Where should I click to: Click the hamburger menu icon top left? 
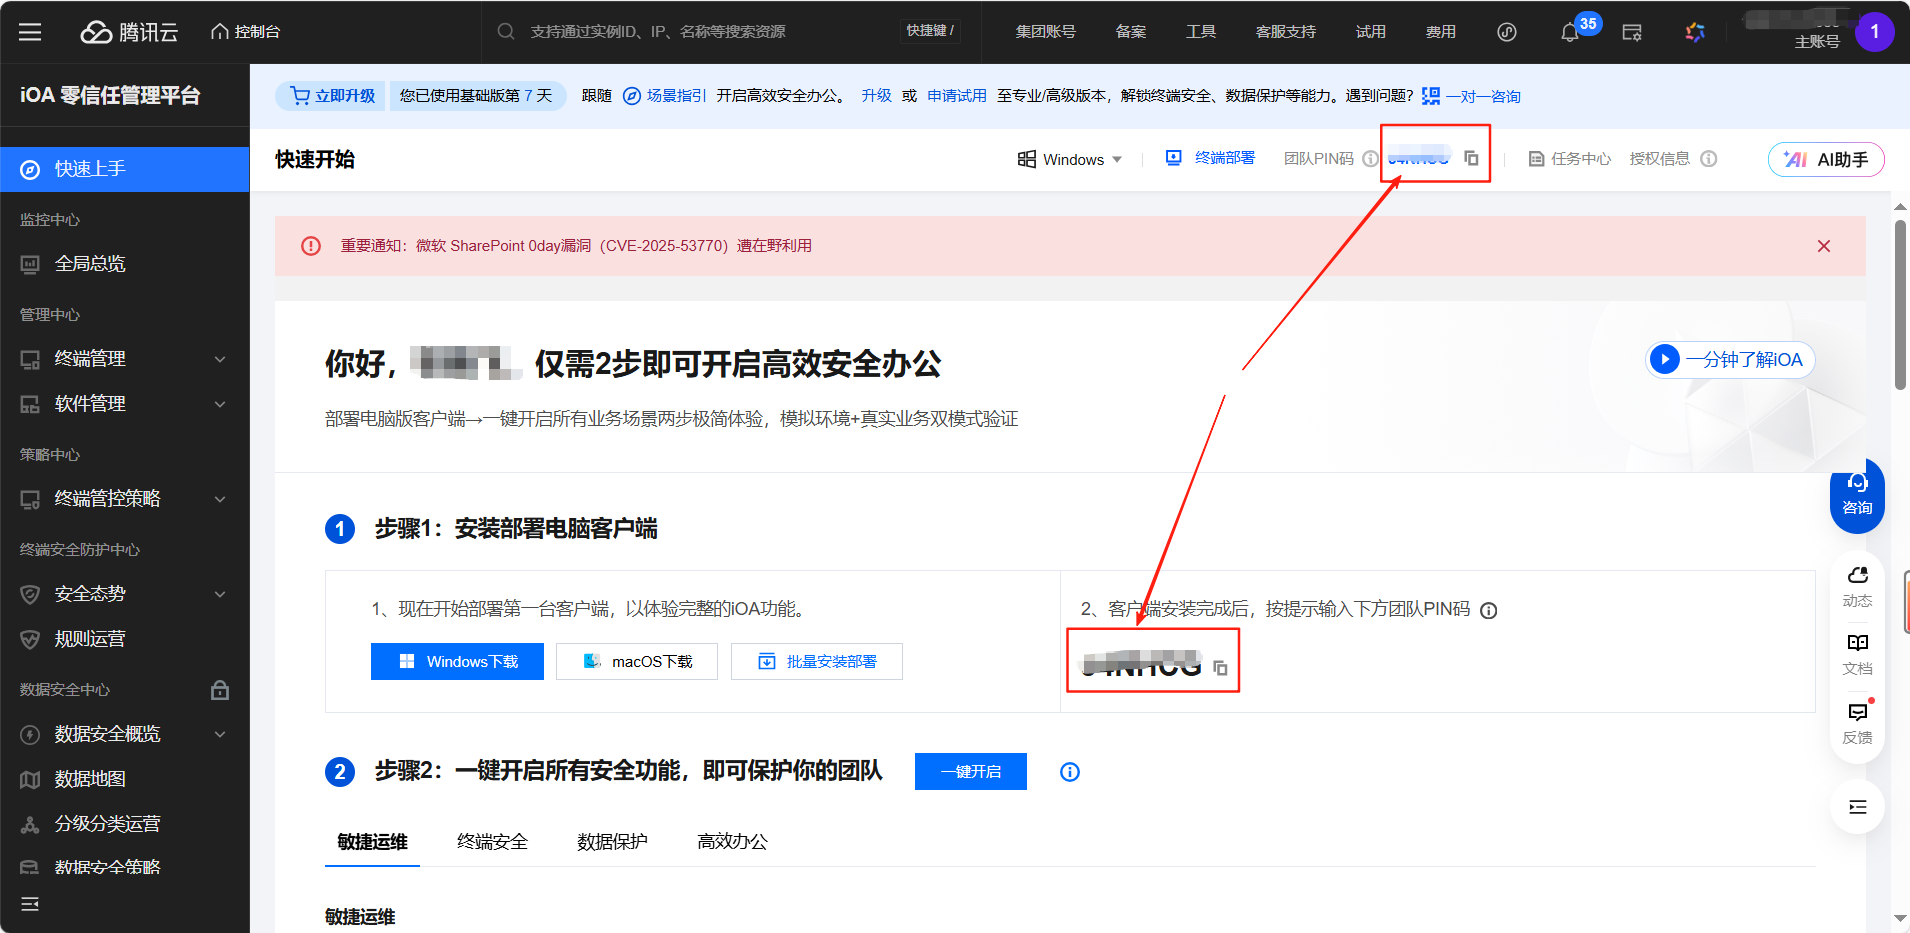click(30, 32)
